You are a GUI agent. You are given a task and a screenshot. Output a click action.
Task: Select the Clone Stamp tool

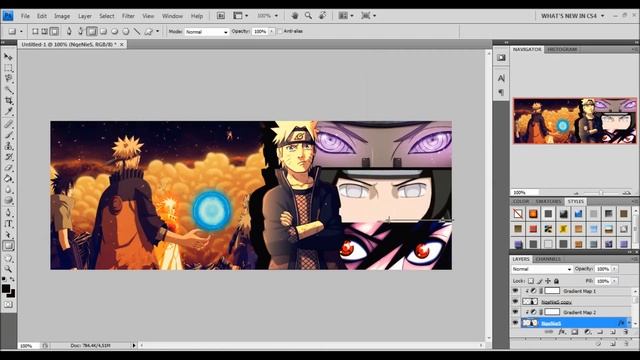8,146
